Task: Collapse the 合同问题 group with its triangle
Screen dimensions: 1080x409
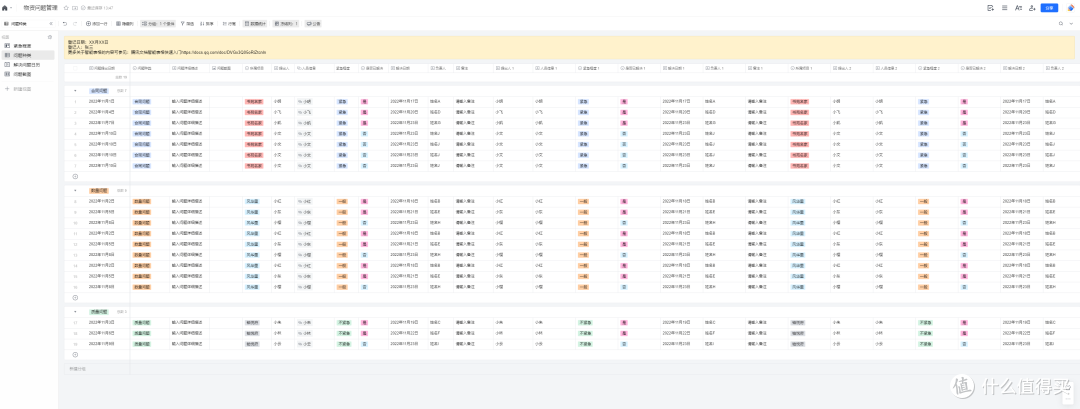Action: click(75, 90)
